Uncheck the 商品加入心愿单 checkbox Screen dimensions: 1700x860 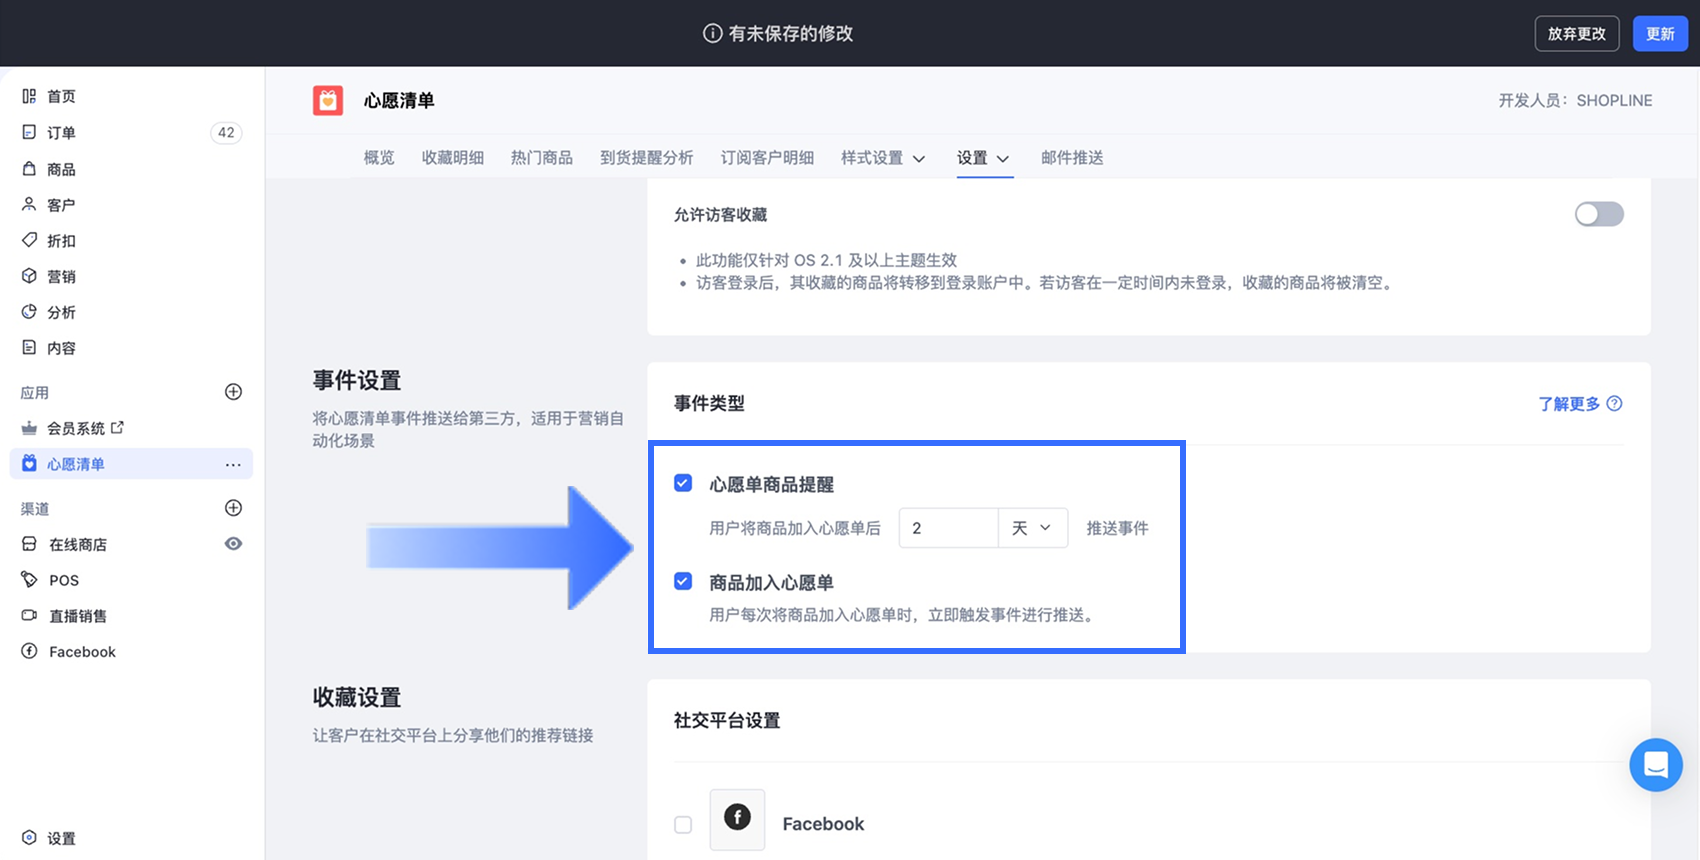coord(683,581)
